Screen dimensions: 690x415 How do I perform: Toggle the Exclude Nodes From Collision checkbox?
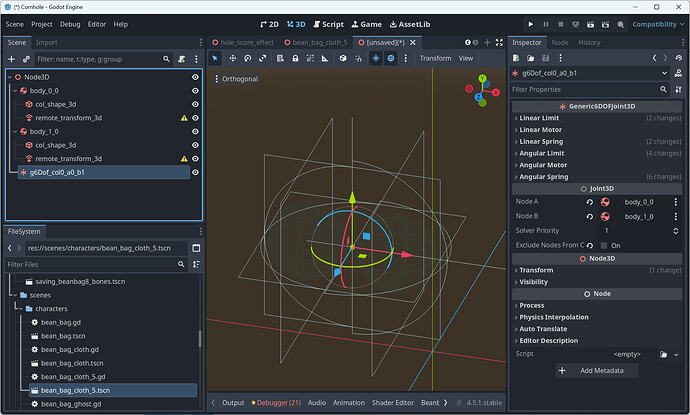pyautogui.click(x=603, y=245)
